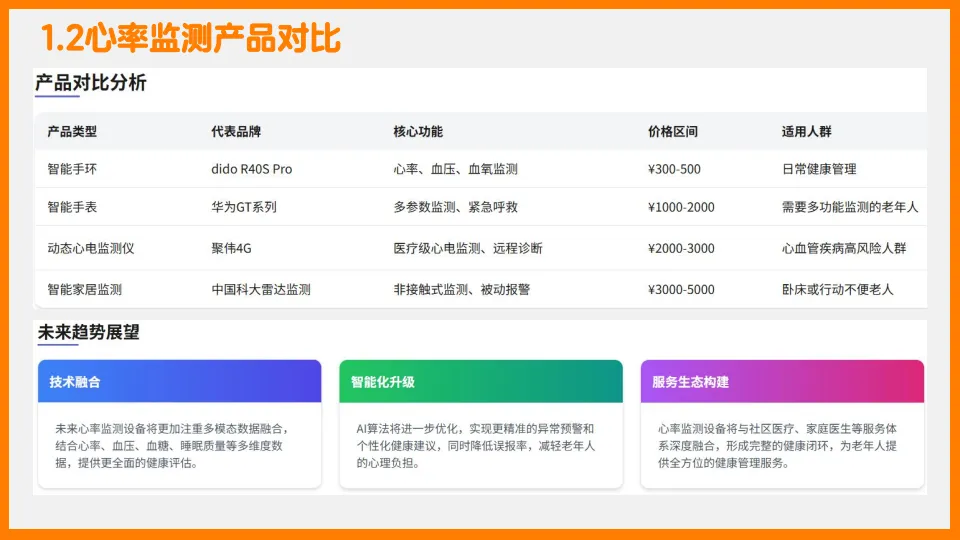Screen dimensions: 960x540
Task: Click the 技术融合 card description text
Action: pyautogui.click(x=173, y=446)
